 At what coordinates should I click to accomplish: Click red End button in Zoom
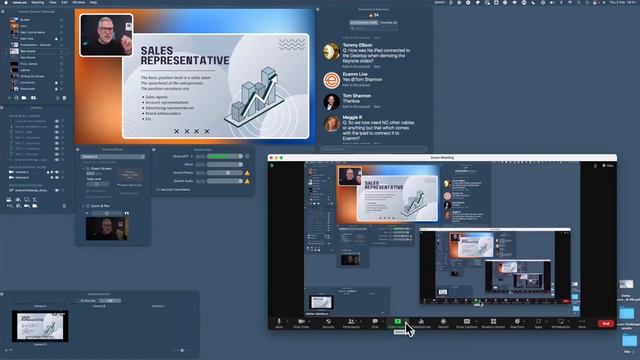pos(606,324)
